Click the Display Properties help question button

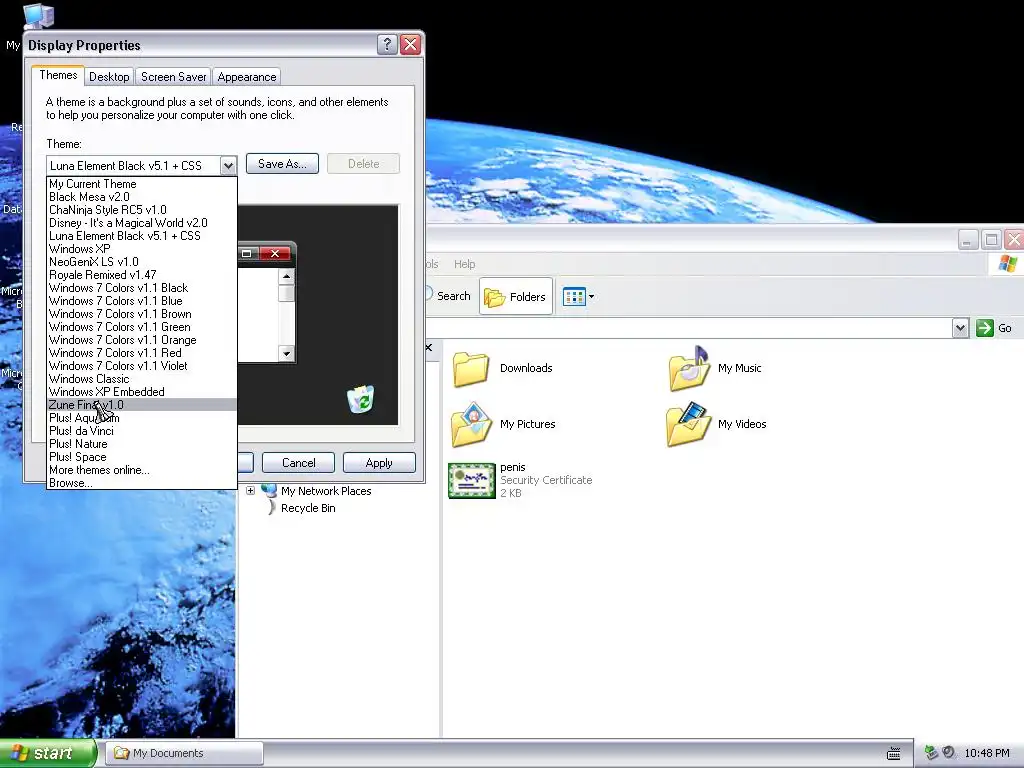tap(387, 44)
